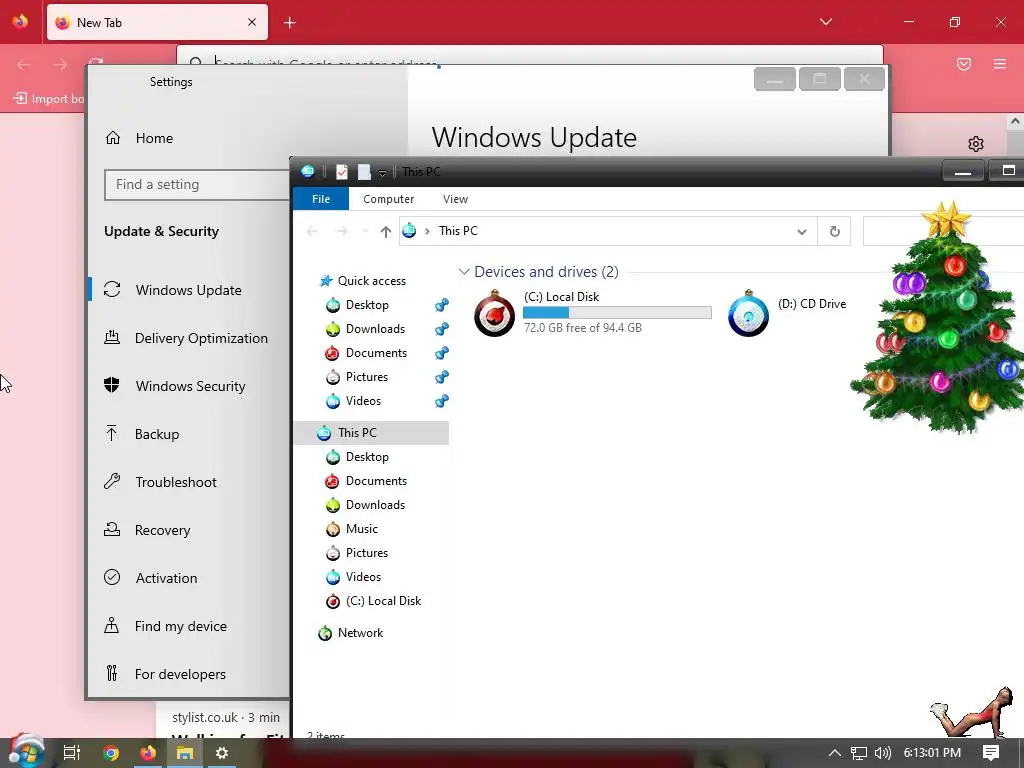Screen dimensions: 1024x768
Task: Open the (C:) Local Disk drive icon
Action: pyautogui.click(x=494, y=313)
